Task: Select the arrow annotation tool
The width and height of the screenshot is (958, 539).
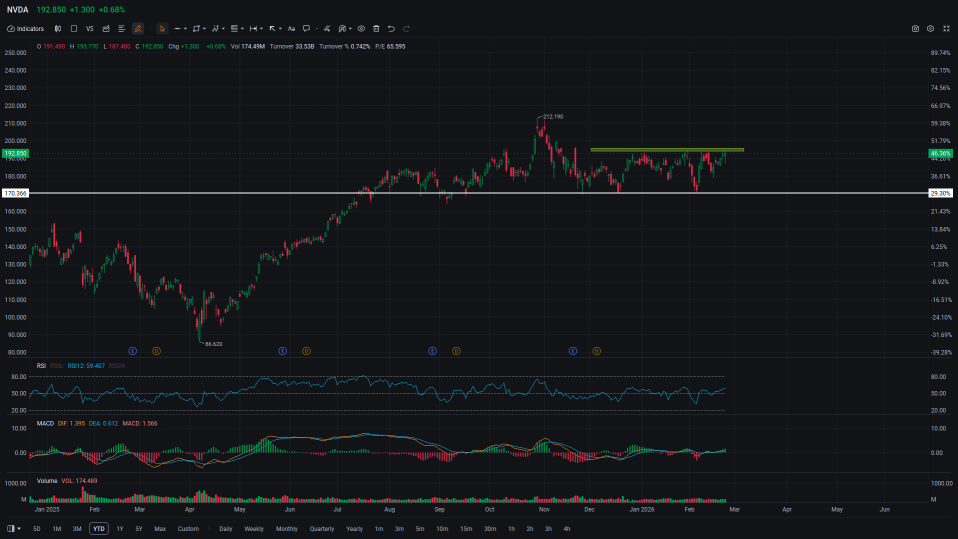Action: tap(272, 29)
